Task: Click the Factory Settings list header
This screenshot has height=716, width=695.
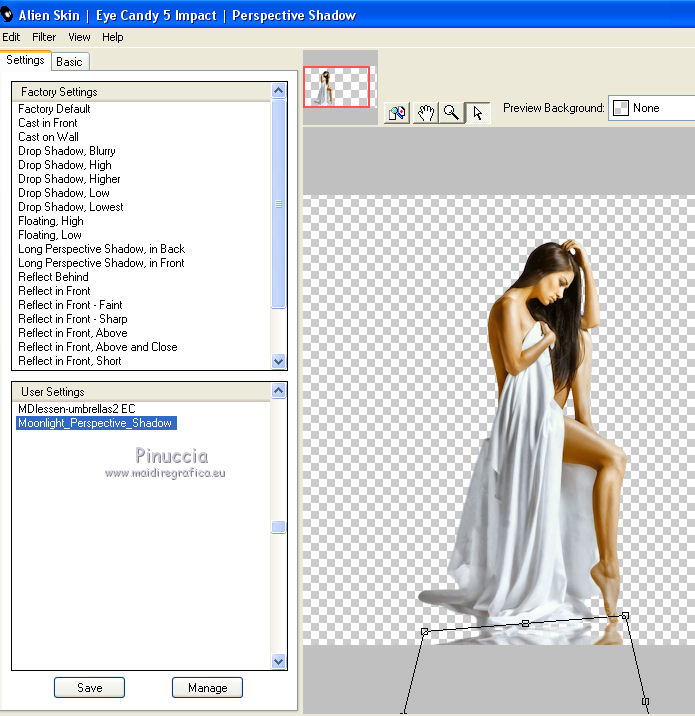Action: pos(141,92)
